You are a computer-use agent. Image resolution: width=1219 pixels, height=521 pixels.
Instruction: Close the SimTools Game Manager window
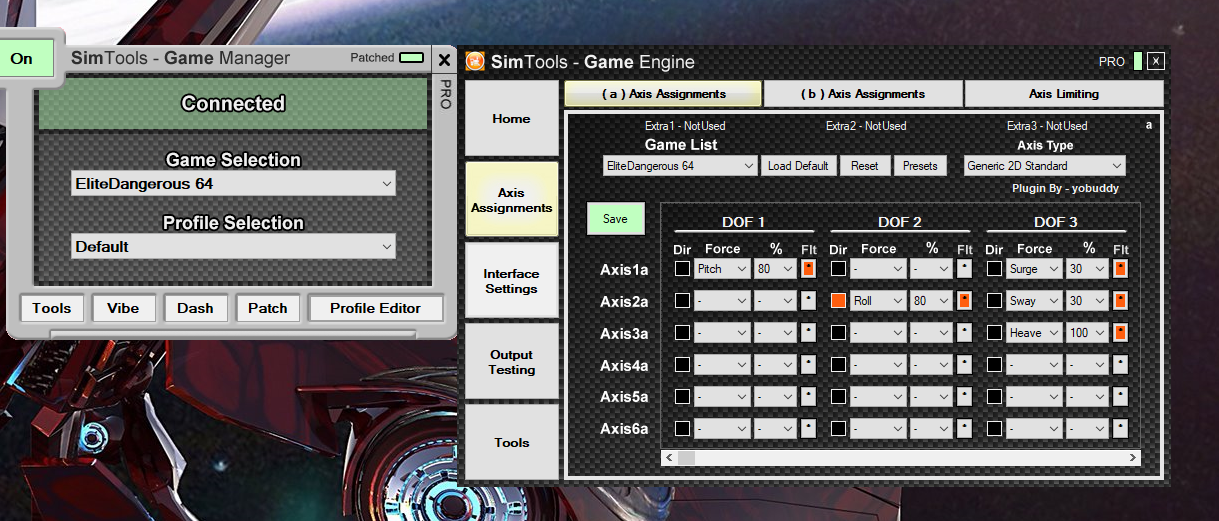point(444,59)
